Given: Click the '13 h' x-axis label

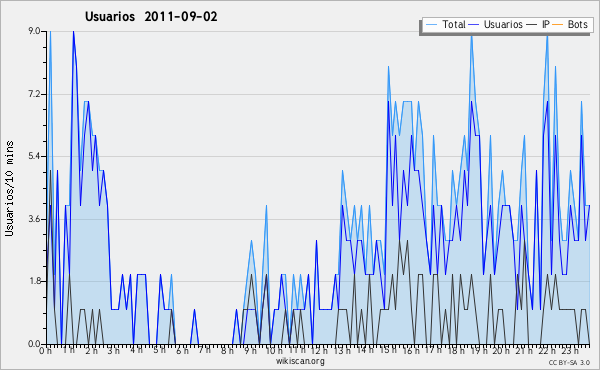Looking at the screenshot, I should [342, 350].
